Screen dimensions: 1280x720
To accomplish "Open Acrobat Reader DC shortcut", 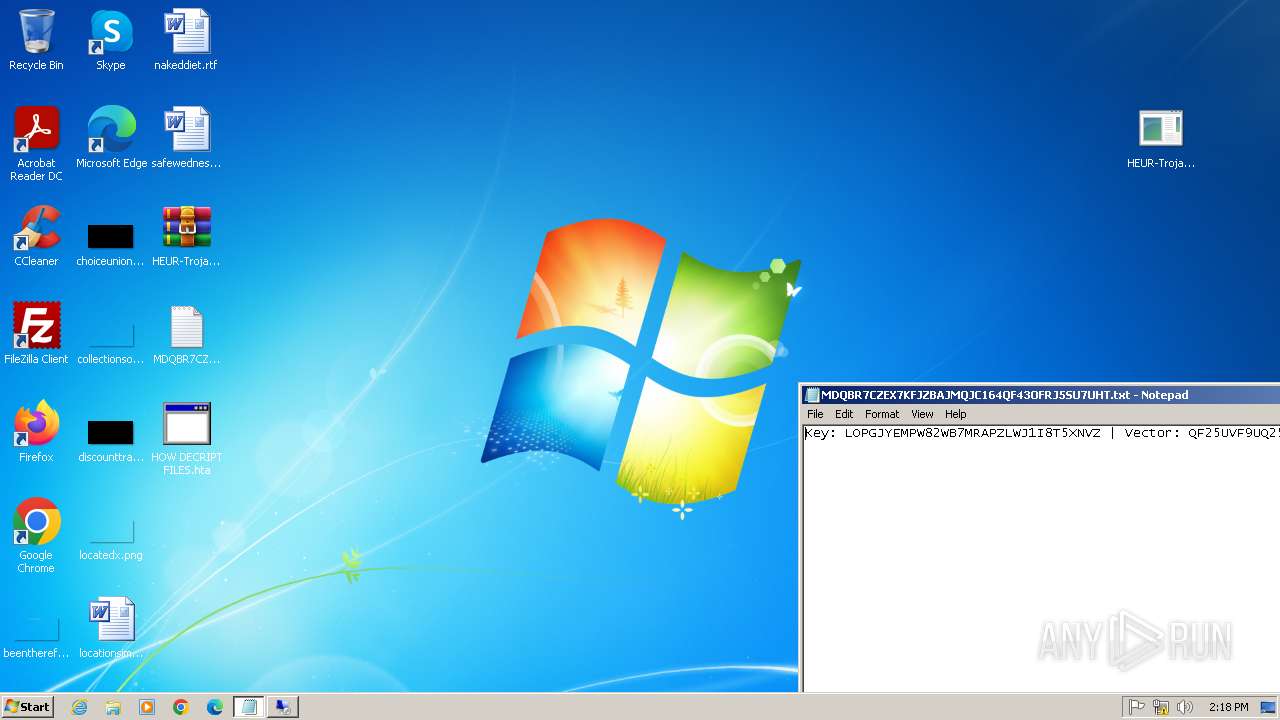I will point(36,143).
